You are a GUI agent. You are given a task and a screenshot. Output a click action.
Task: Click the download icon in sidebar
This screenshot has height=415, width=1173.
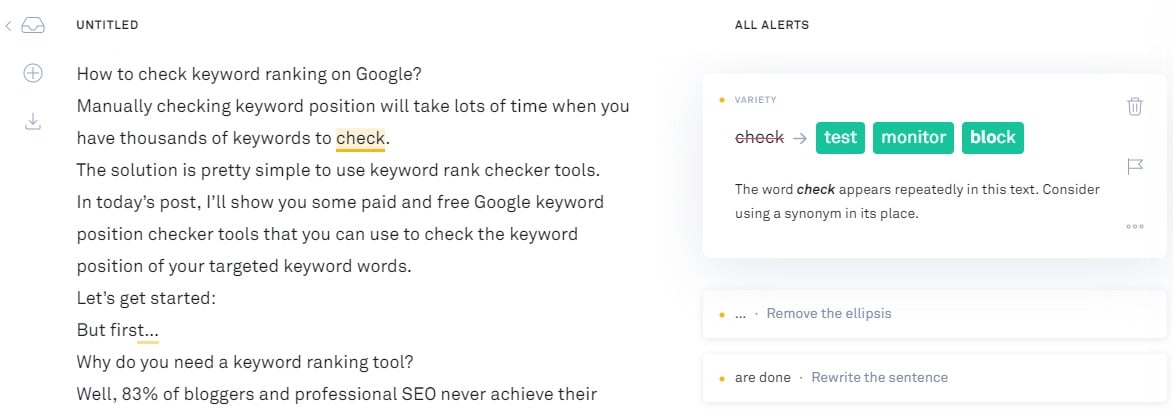tap(33, 121)
